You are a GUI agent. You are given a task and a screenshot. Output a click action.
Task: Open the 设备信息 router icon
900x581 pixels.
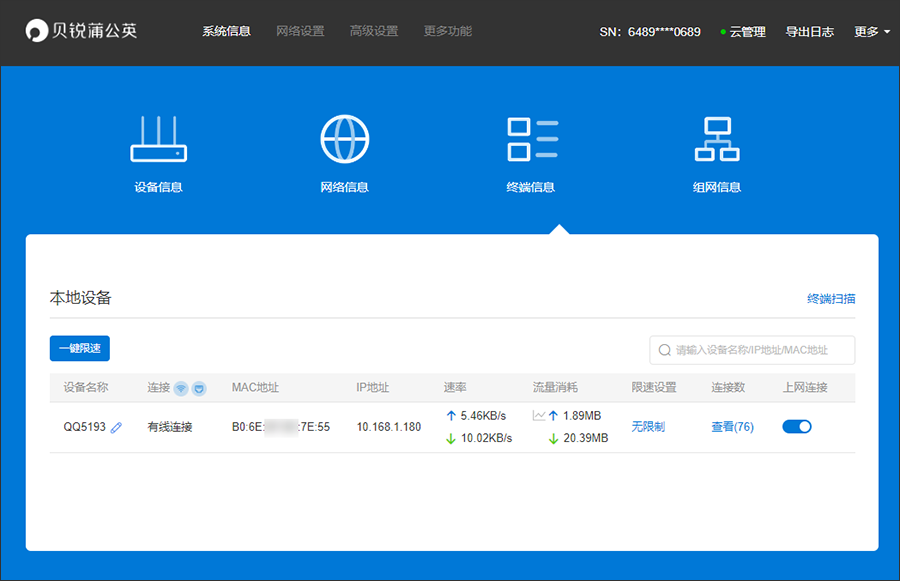(x=158, y=139)
